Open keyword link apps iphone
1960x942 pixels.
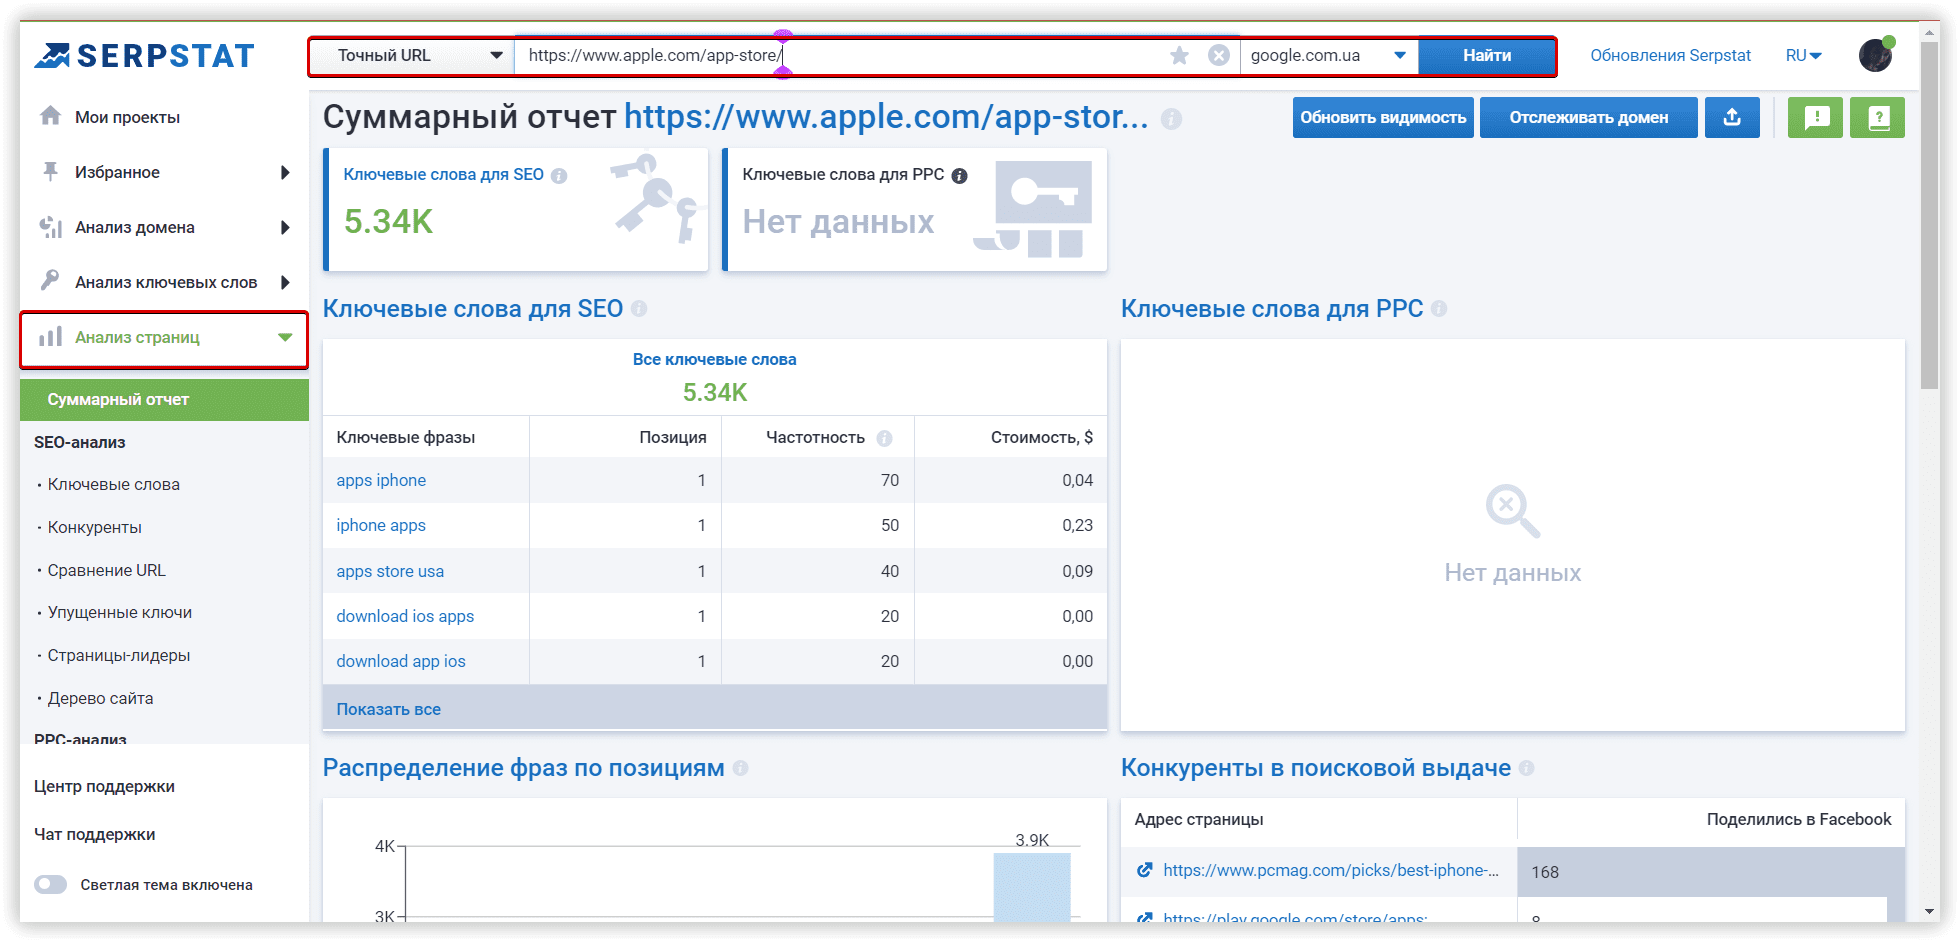(381, 480)
